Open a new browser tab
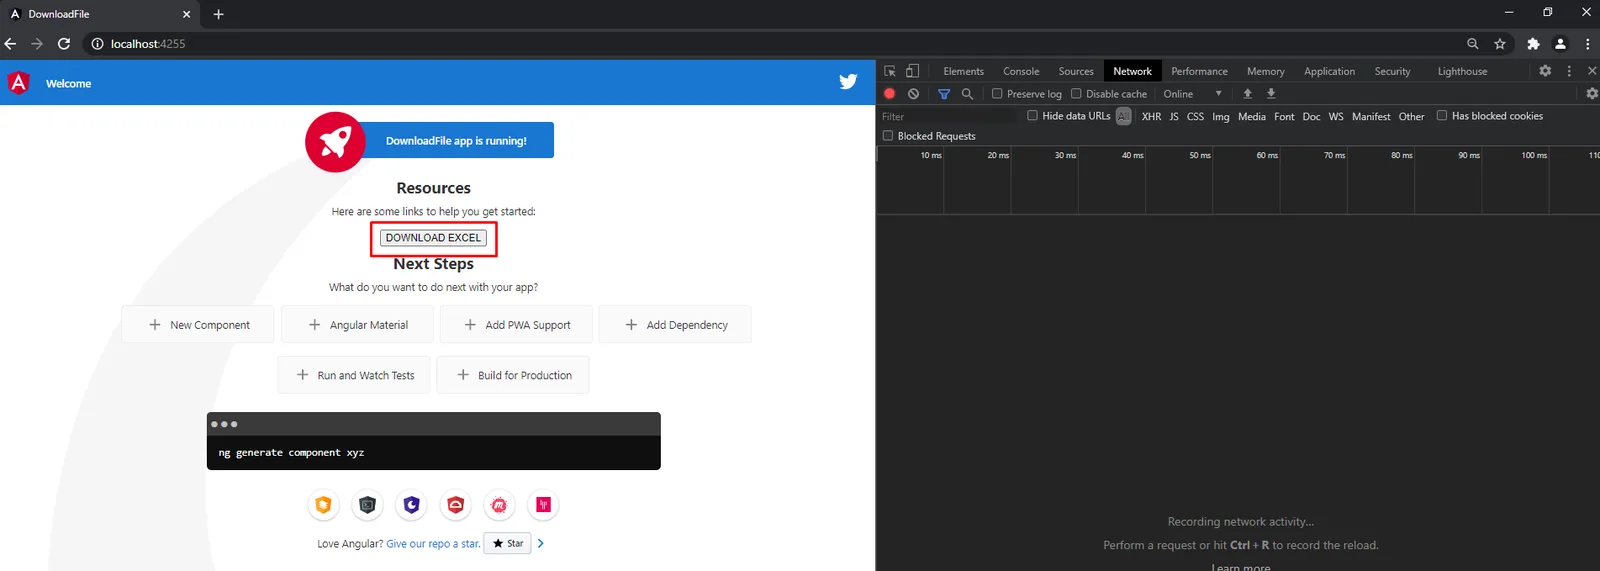This screenshot has width=1600, height=571. click(218, 14)
